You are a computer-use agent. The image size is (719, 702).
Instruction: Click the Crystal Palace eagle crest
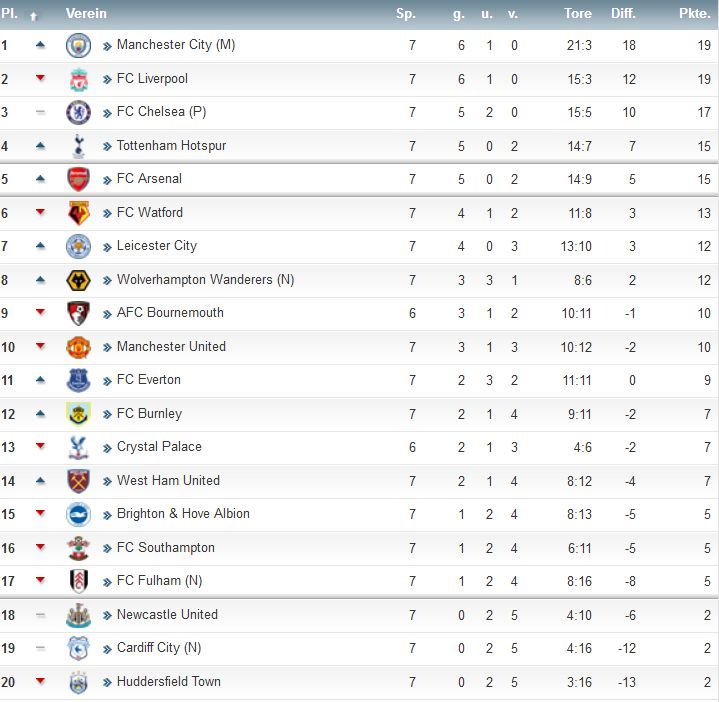click(78, 448)
